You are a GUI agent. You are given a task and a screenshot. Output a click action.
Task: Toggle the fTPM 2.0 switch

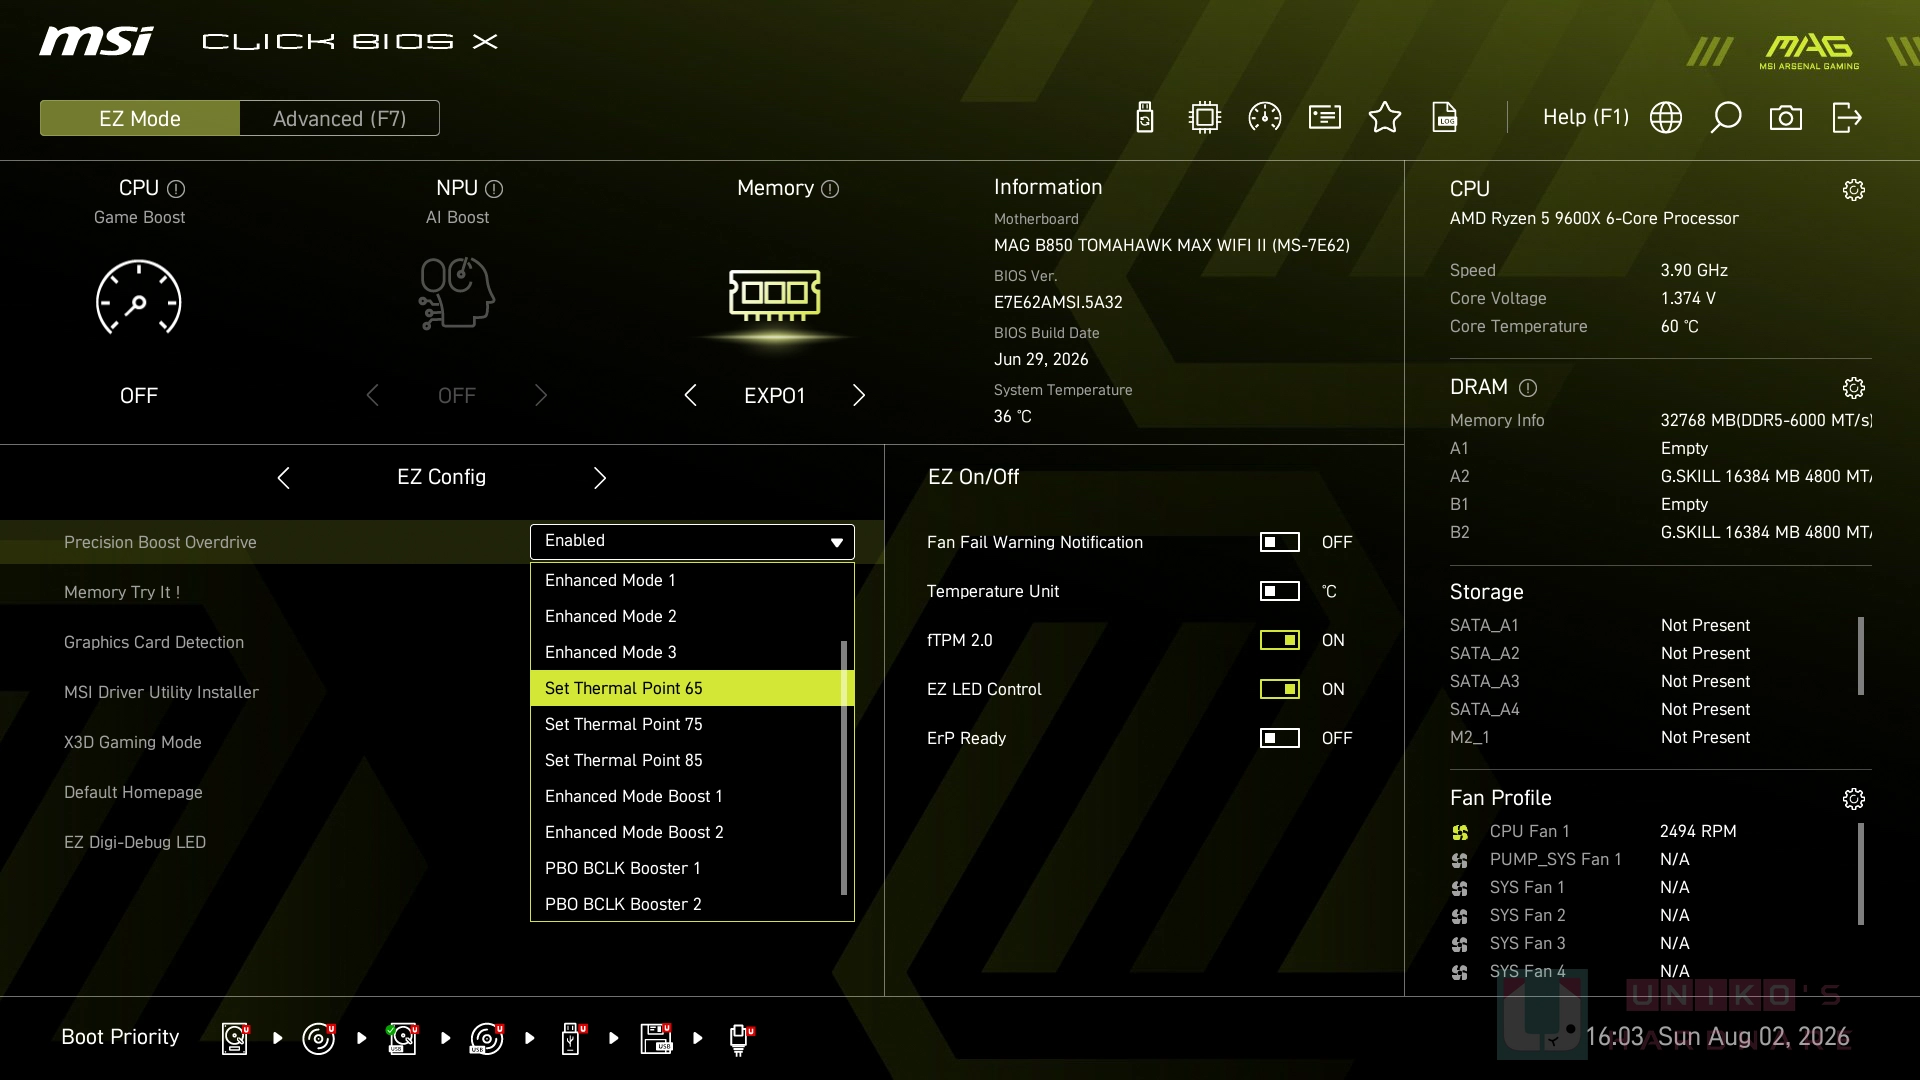pos(1280,640)
